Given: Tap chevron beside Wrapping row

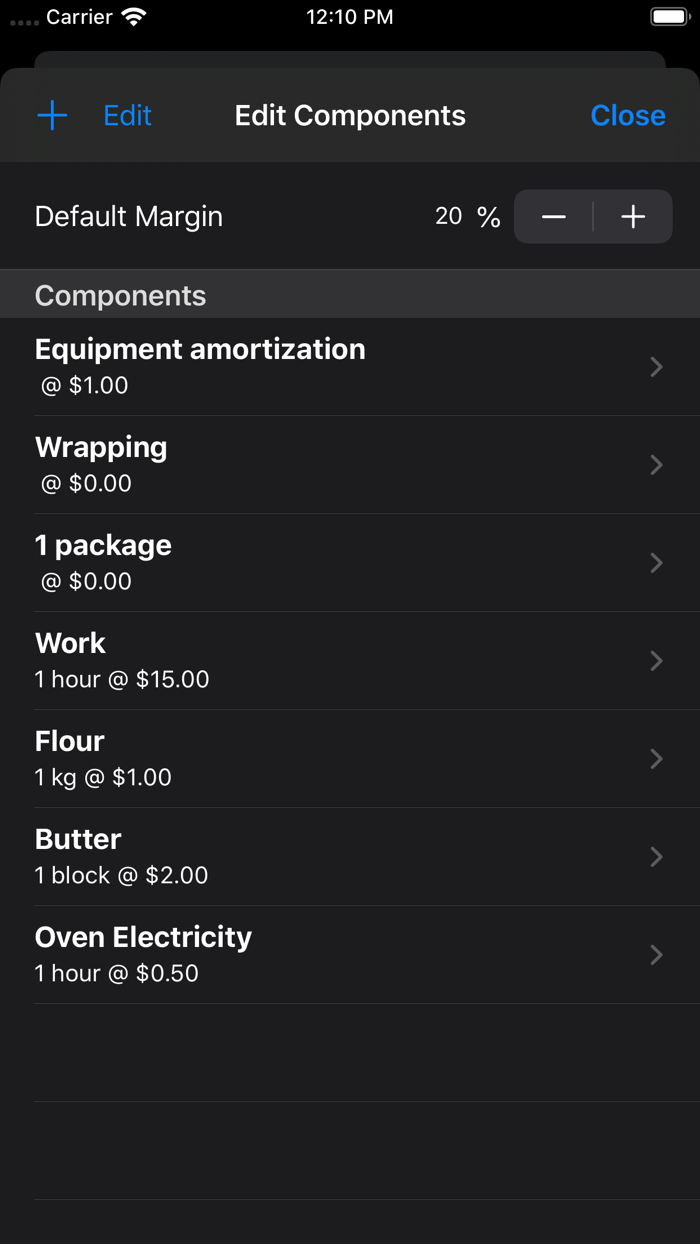Looking at the screenshot, I should click(x=656, y=465).
